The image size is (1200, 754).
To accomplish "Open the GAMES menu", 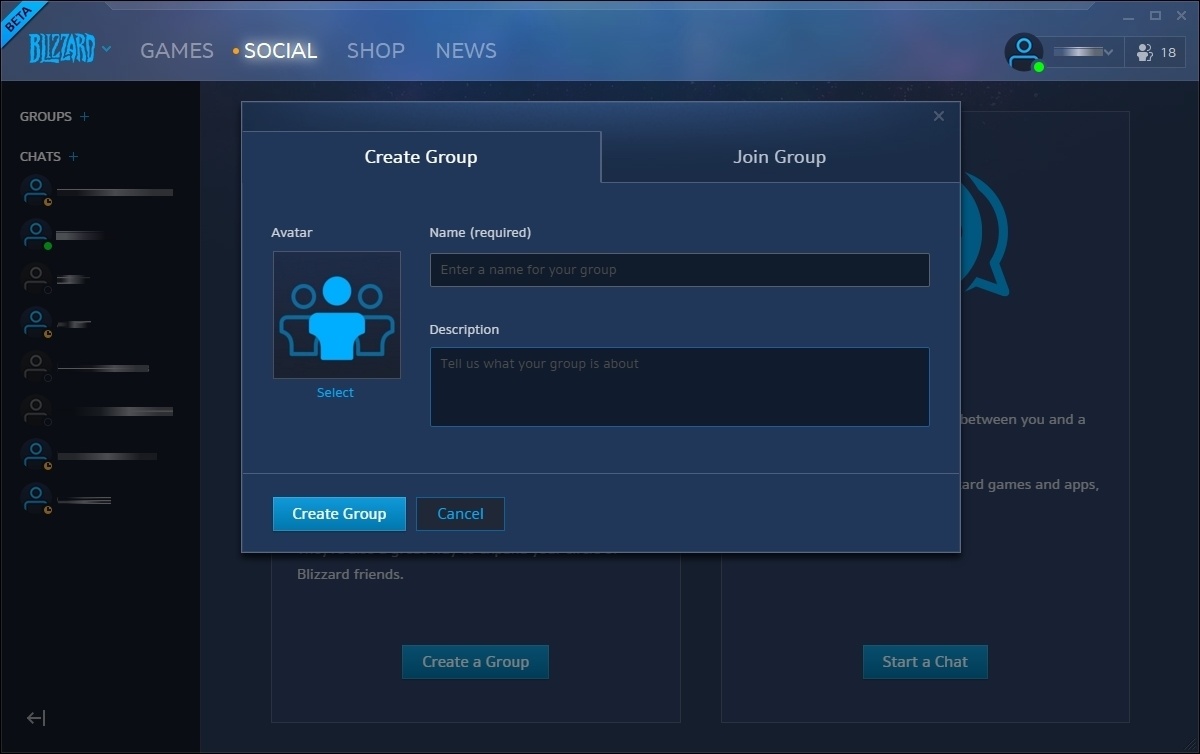I will pos(176,50).
